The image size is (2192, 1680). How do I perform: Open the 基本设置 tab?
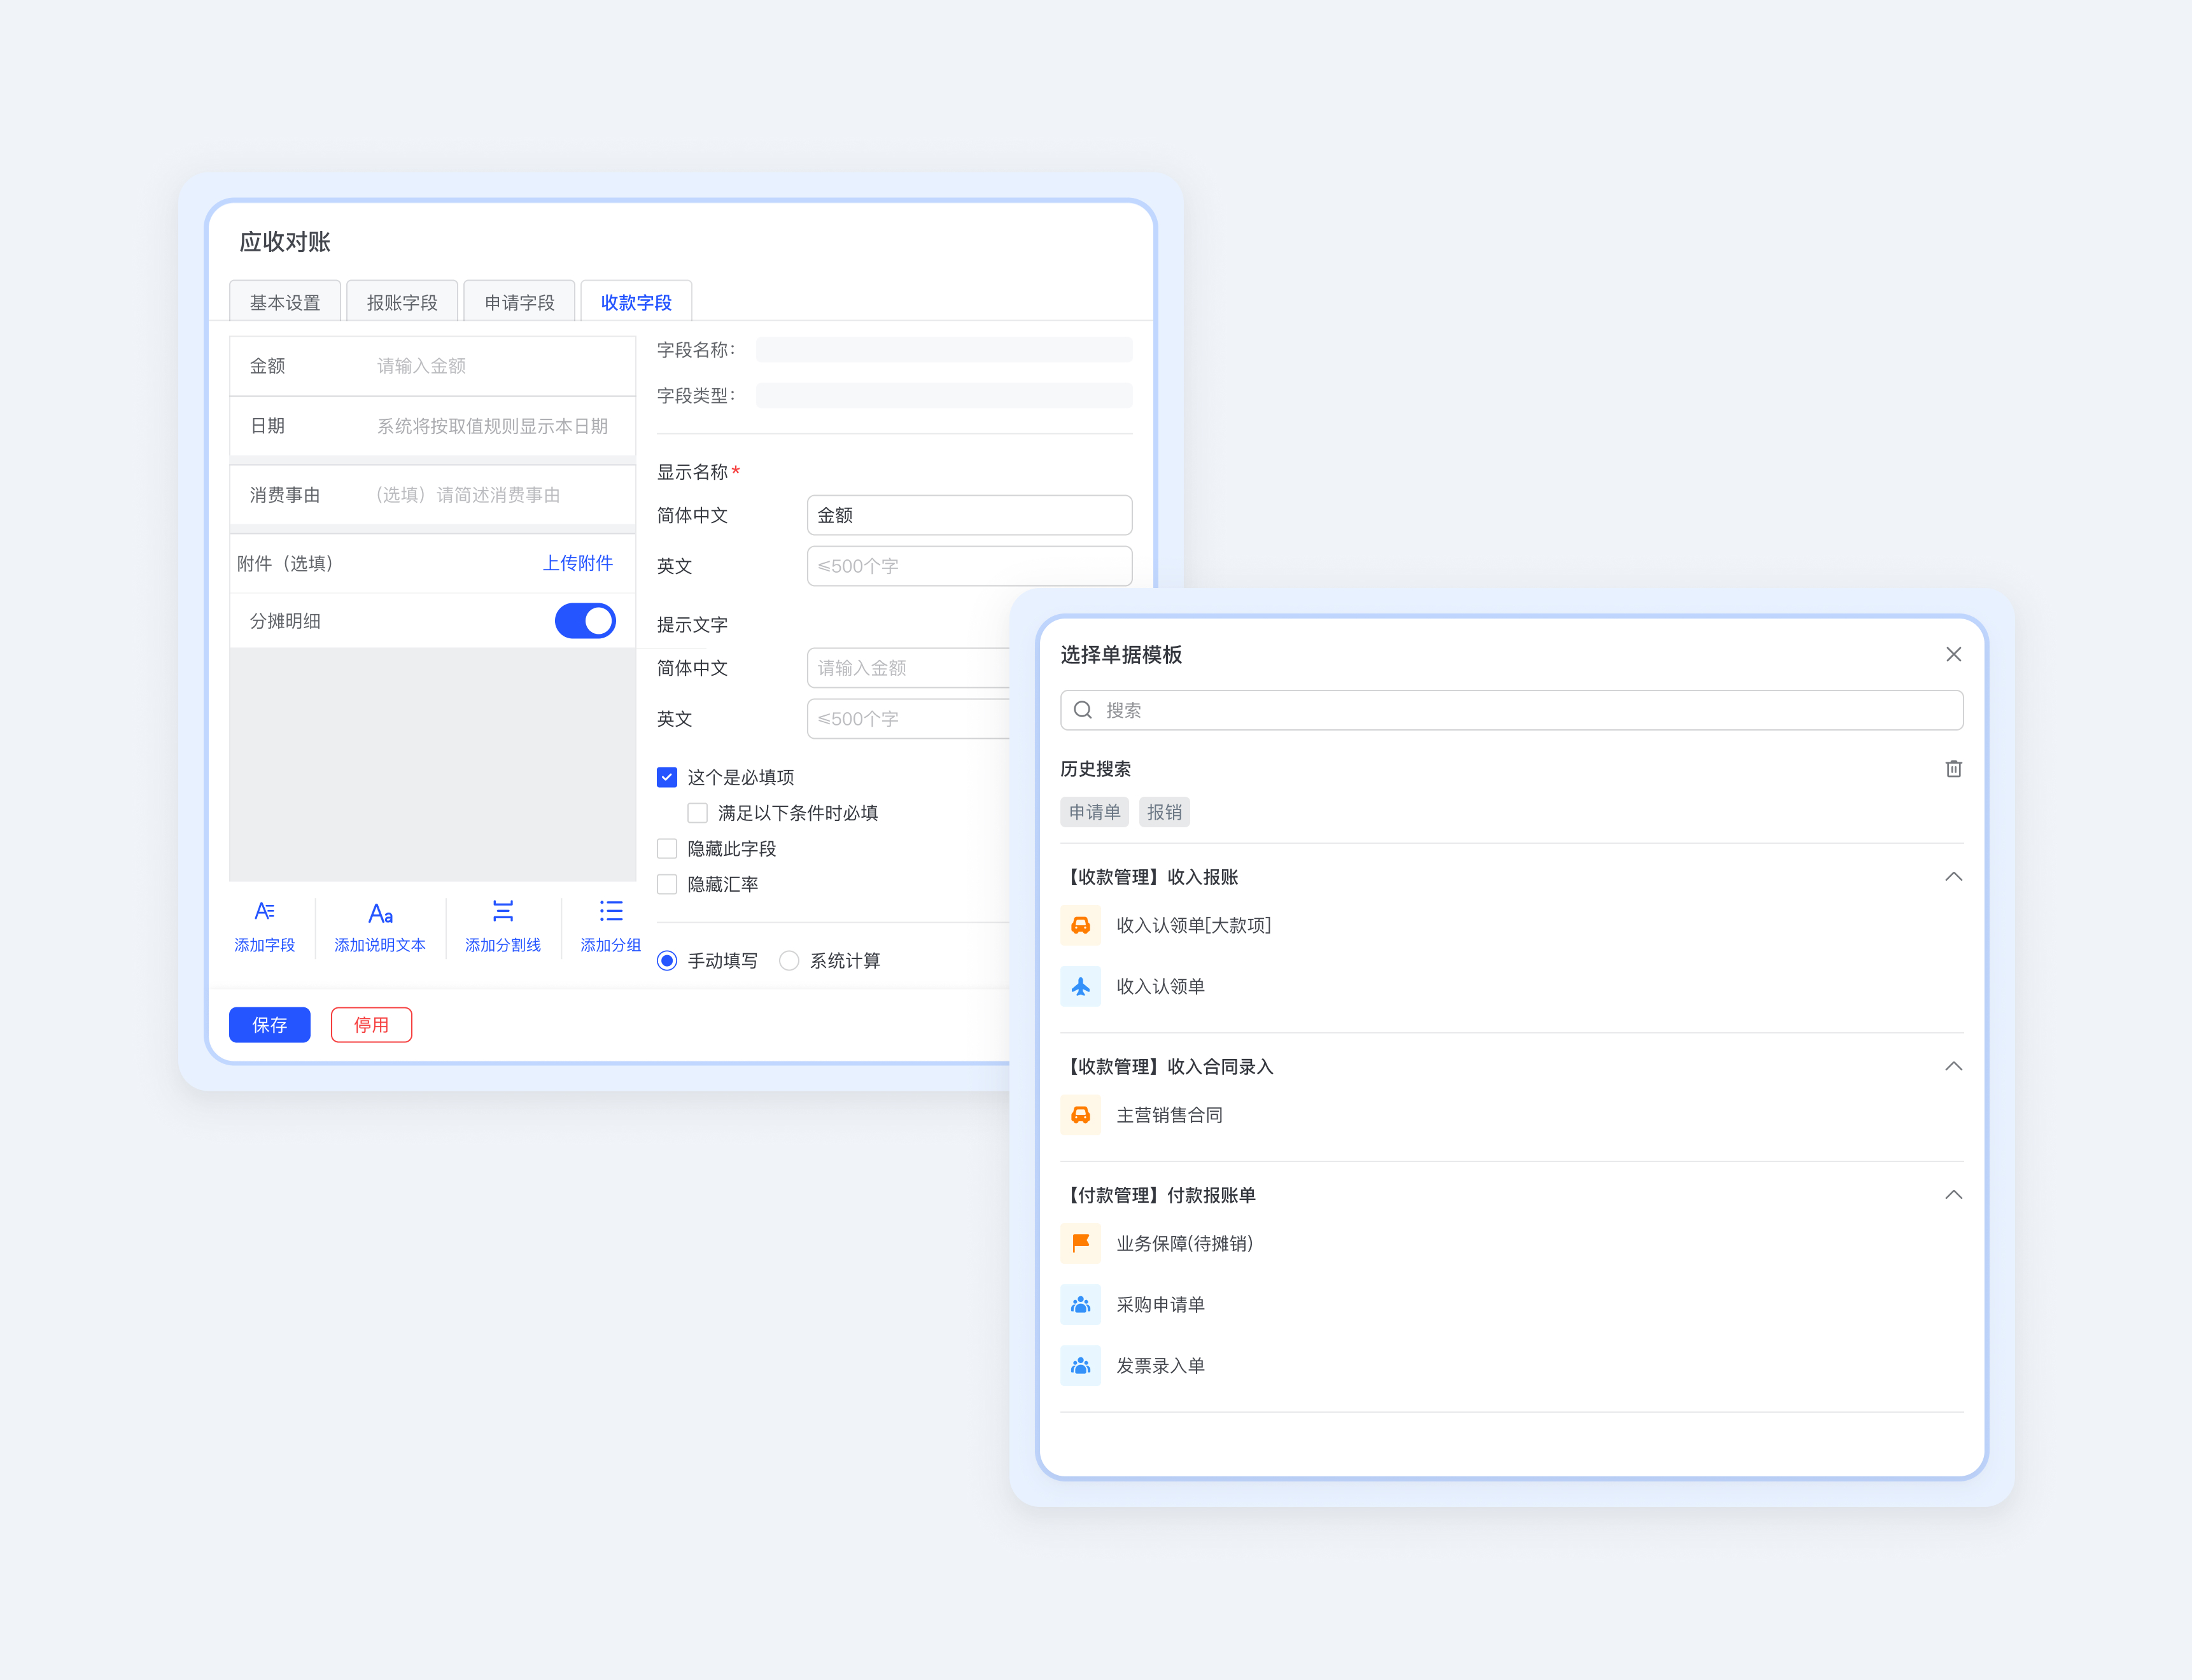(285, 302)
